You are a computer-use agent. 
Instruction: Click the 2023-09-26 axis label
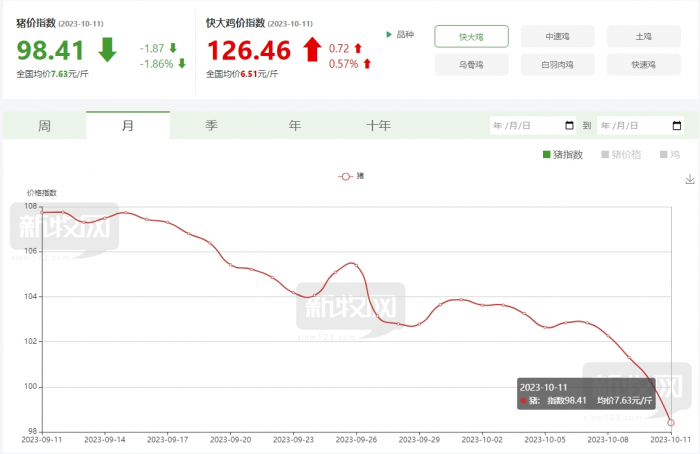coord(356,440)
